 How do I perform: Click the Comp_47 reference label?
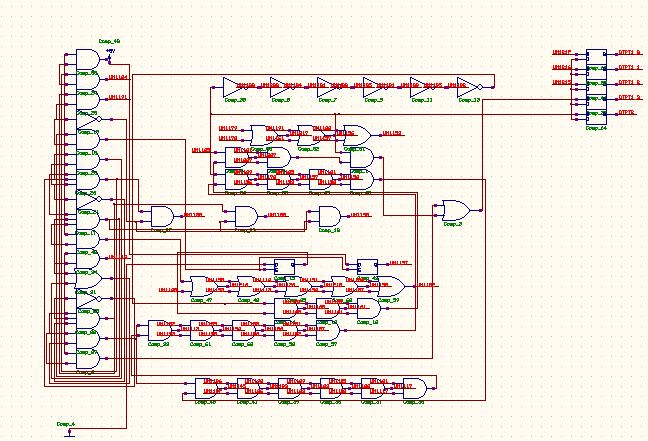pos(202,300)
